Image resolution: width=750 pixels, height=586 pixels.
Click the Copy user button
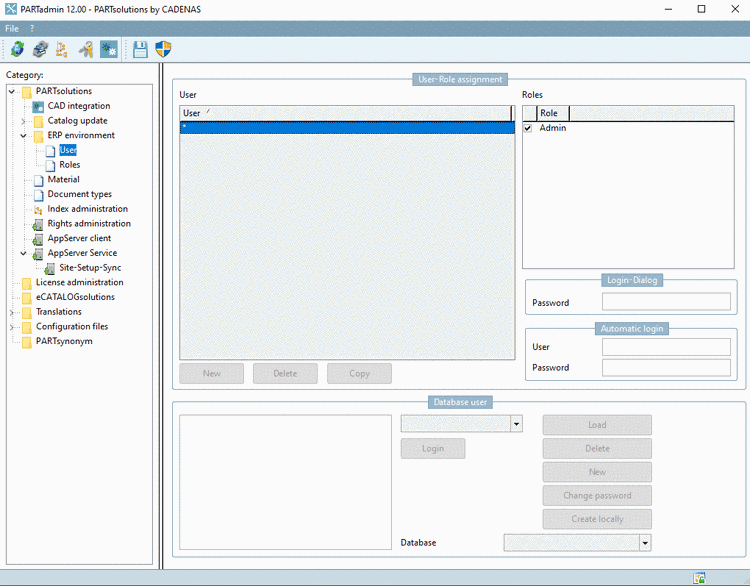(359, 374)
